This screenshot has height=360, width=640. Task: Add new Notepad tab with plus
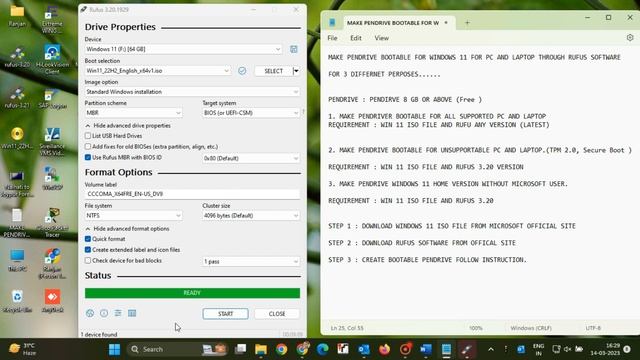pos(467,23)
